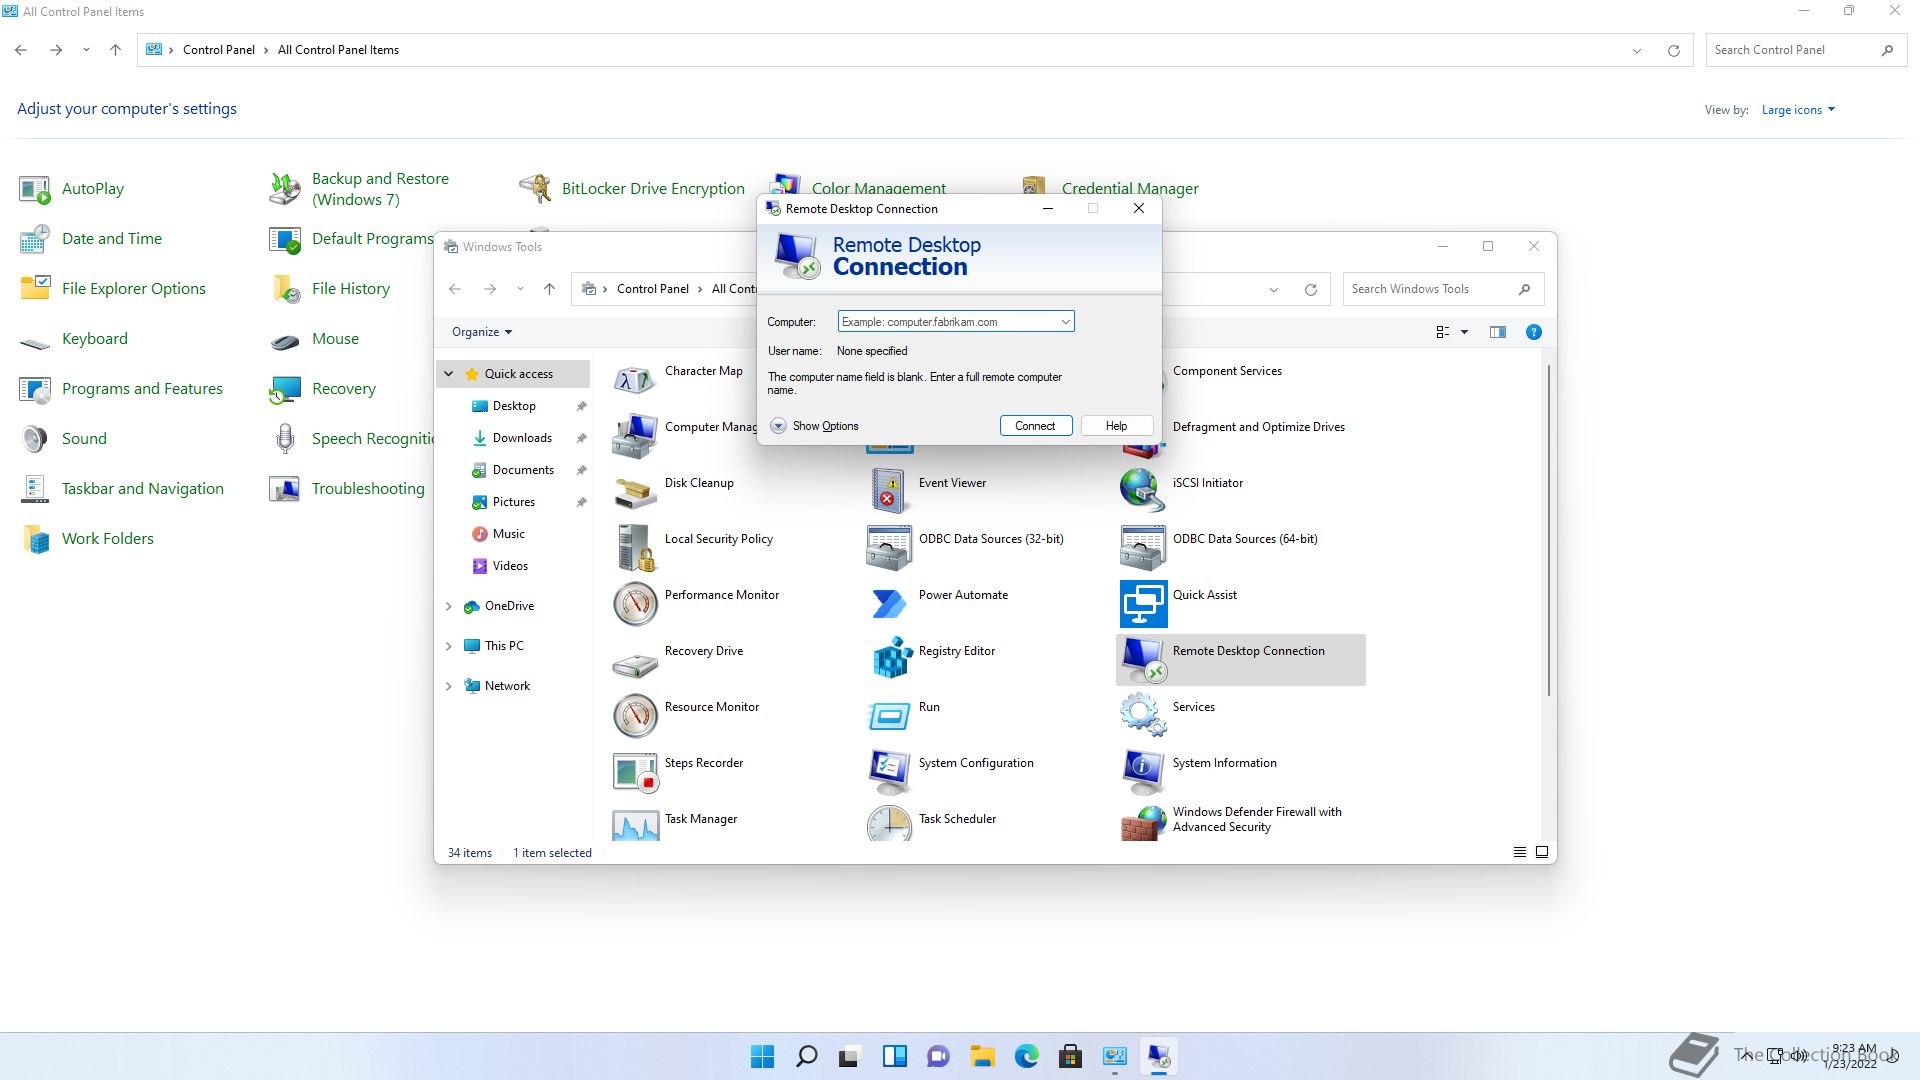Collapse the Quick access tree node

coord(449,374)
